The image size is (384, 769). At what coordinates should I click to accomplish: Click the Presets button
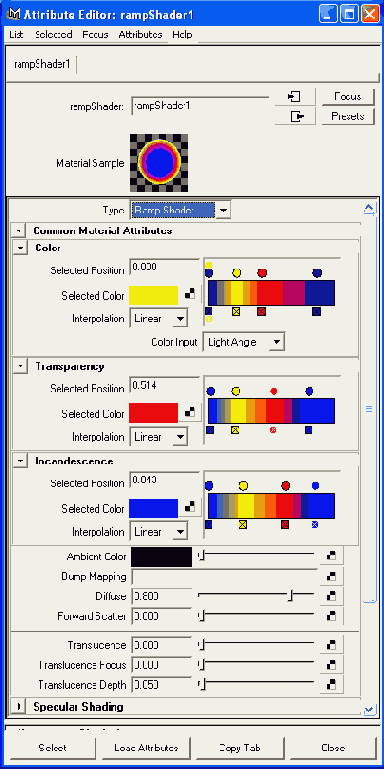(x=348, y=117)
